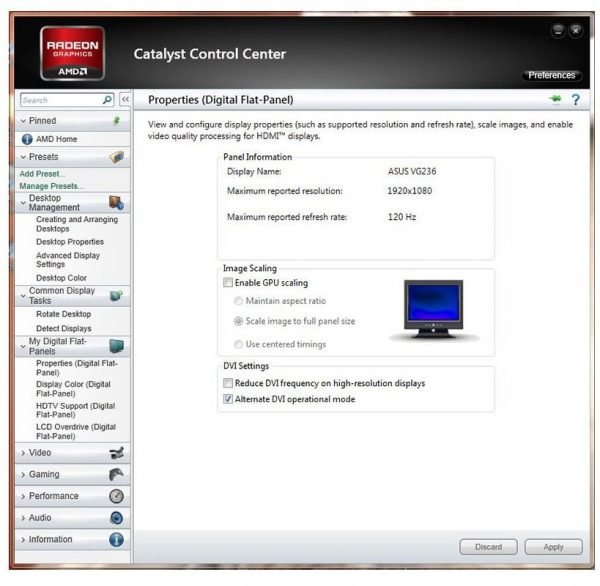Image resolution: width=600 pixels, height=586 pixels.
Task: Expand the Performance section
Action: [x=23, y=496]
